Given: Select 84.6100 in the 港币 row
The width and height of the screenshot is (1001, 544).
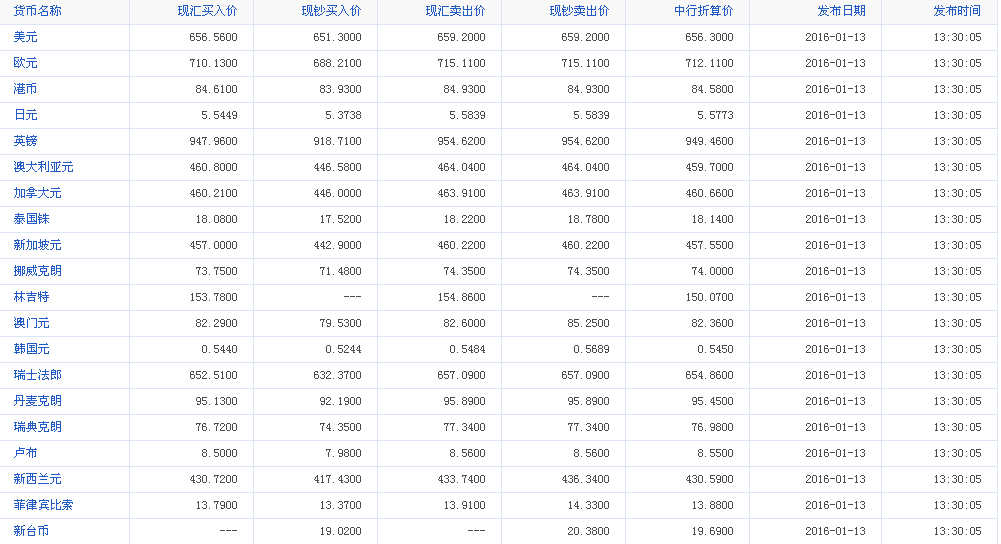Looking at the screenshot, I should pos(216,89).
